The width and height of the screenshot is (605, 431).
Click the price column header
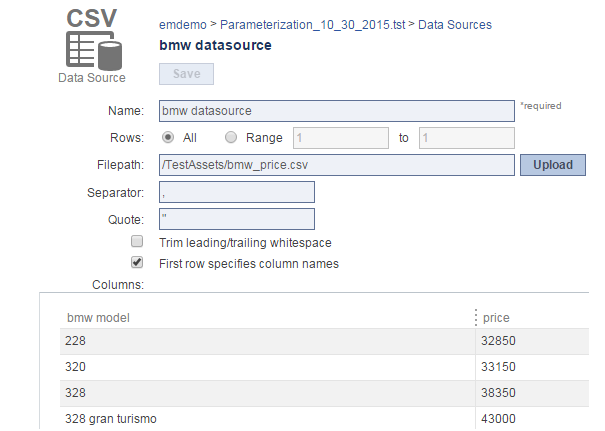point(496,318)
